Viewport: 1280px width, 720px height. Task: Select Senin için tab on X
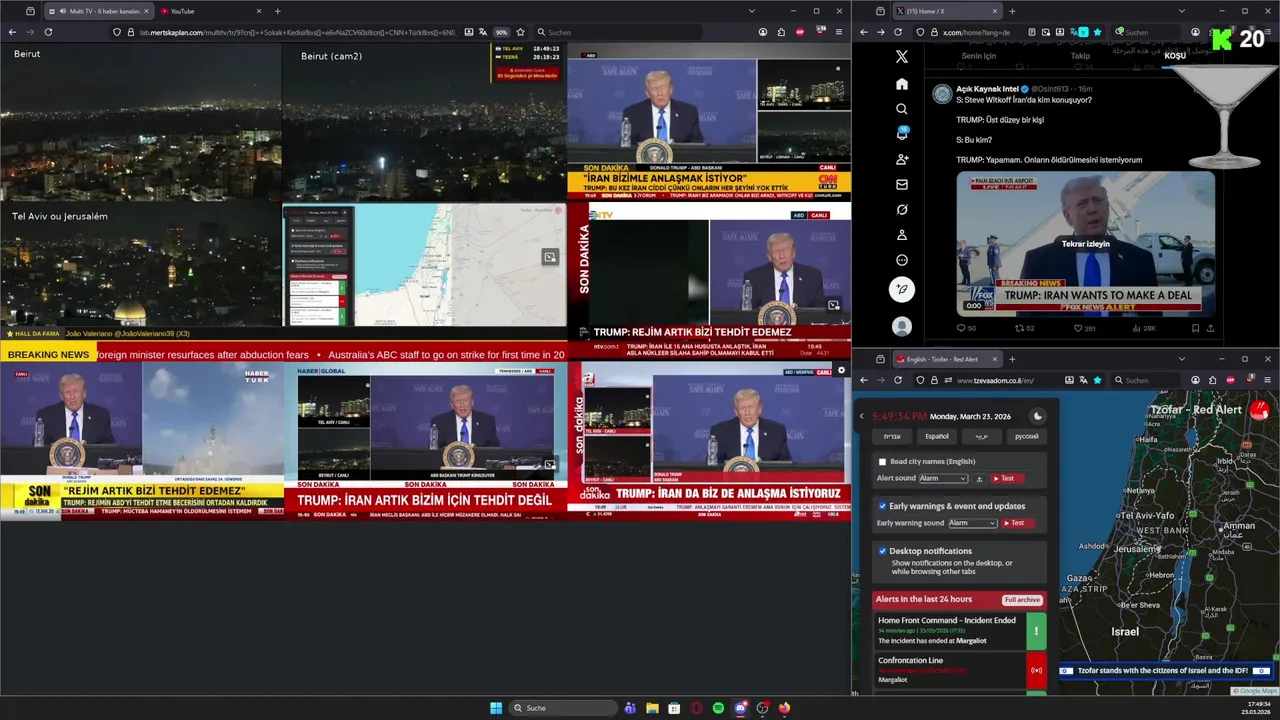(979, 56)
